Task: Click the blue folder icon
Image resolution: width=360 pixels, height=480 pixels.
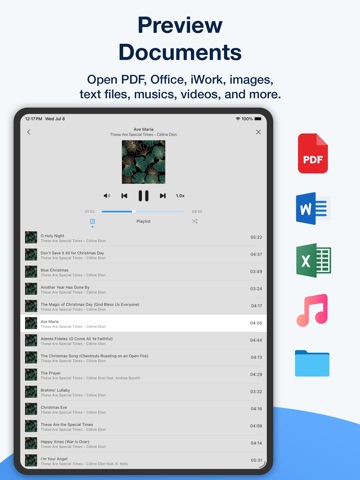Action: (312, 363)
